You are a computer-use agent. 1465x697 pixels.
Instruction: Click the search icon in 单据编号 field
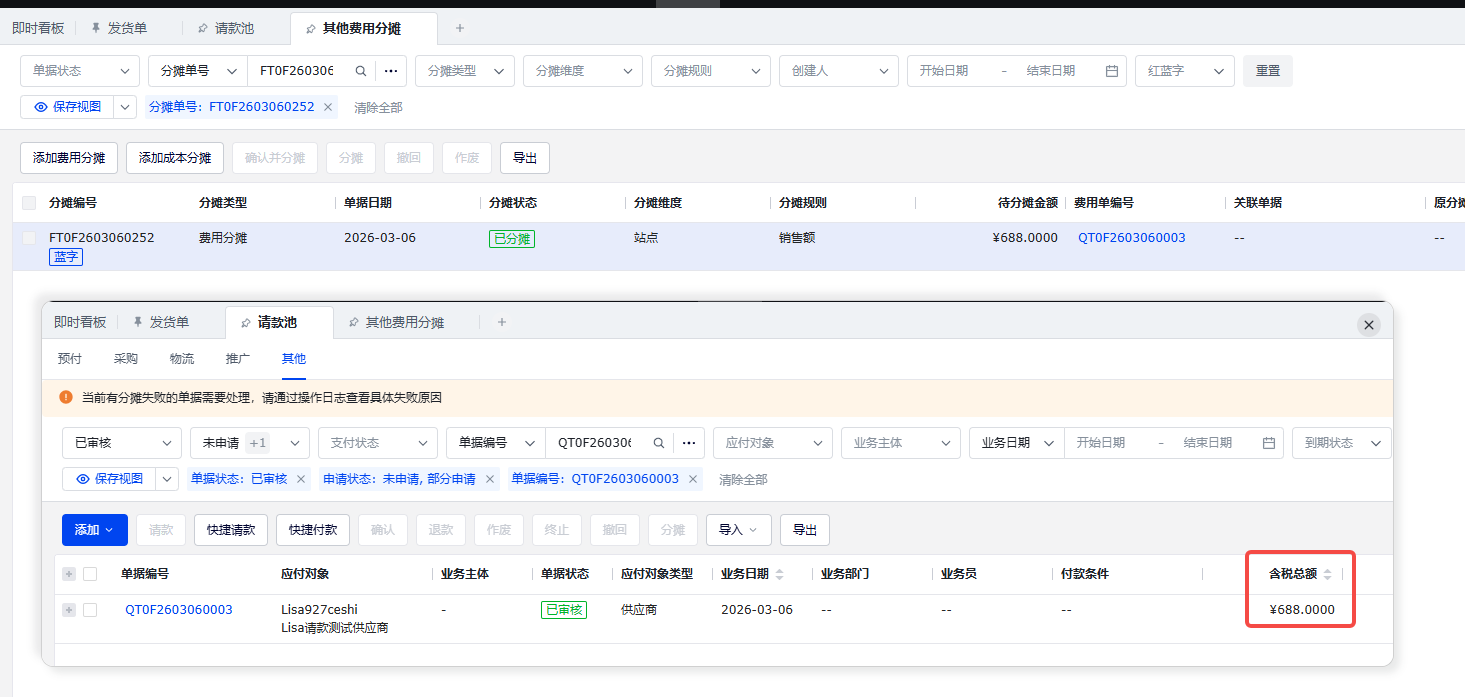659,443
